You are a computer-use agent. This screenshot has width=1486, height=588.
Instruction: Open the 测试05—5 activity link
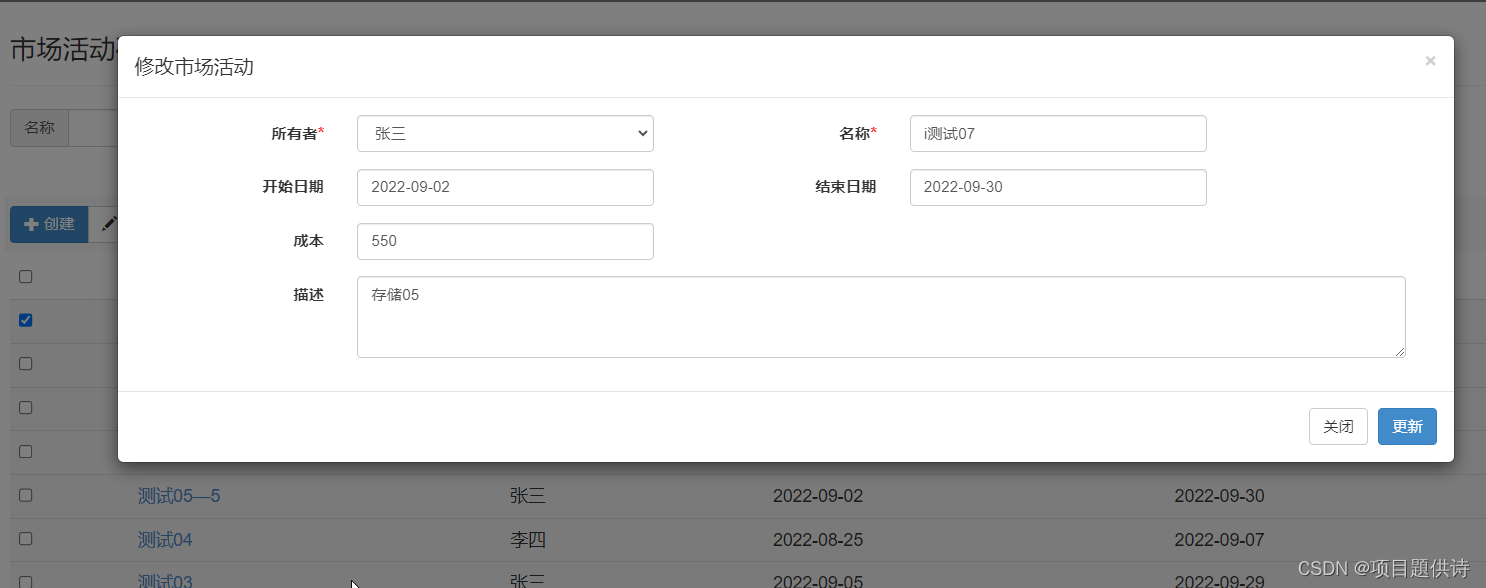[179, 496]
